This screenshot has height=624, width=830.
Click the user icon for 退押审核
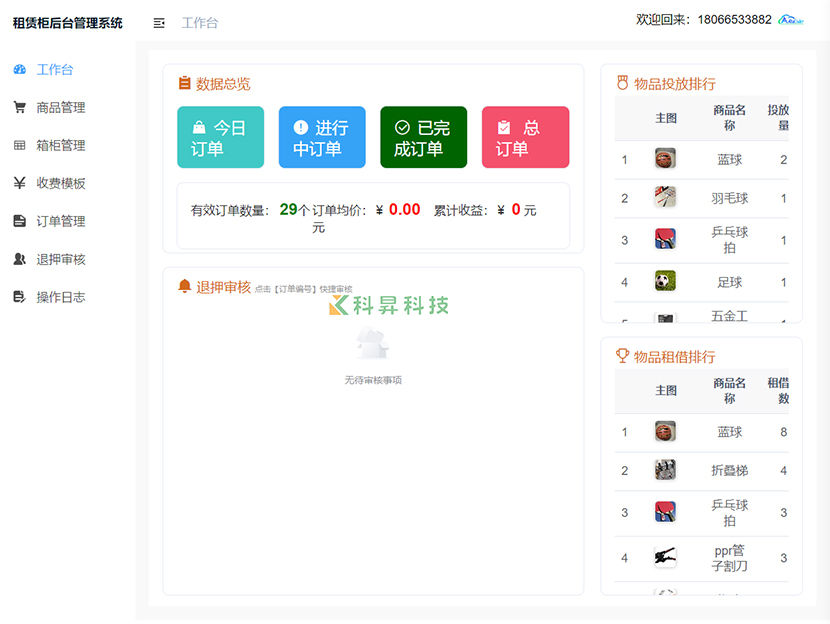[19, 259]
